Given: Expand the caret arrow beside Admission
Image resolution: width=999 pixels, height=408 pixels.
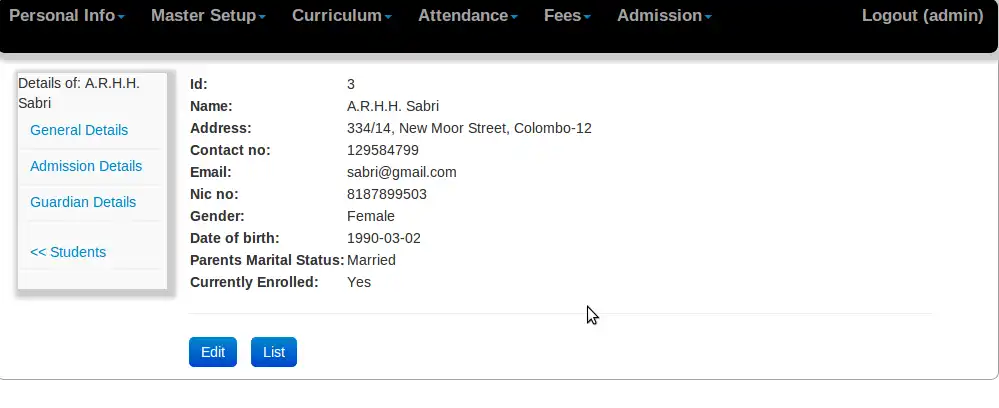Looking at the screenshot, I should [x=708, y=18].
